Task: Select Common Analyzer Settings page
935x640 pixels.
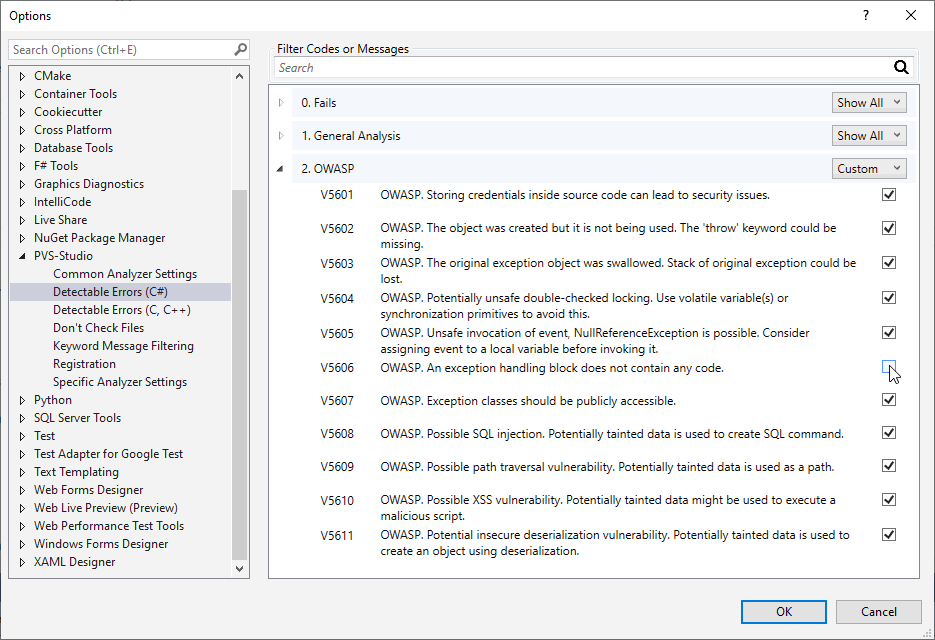Action: pos(125,274)
